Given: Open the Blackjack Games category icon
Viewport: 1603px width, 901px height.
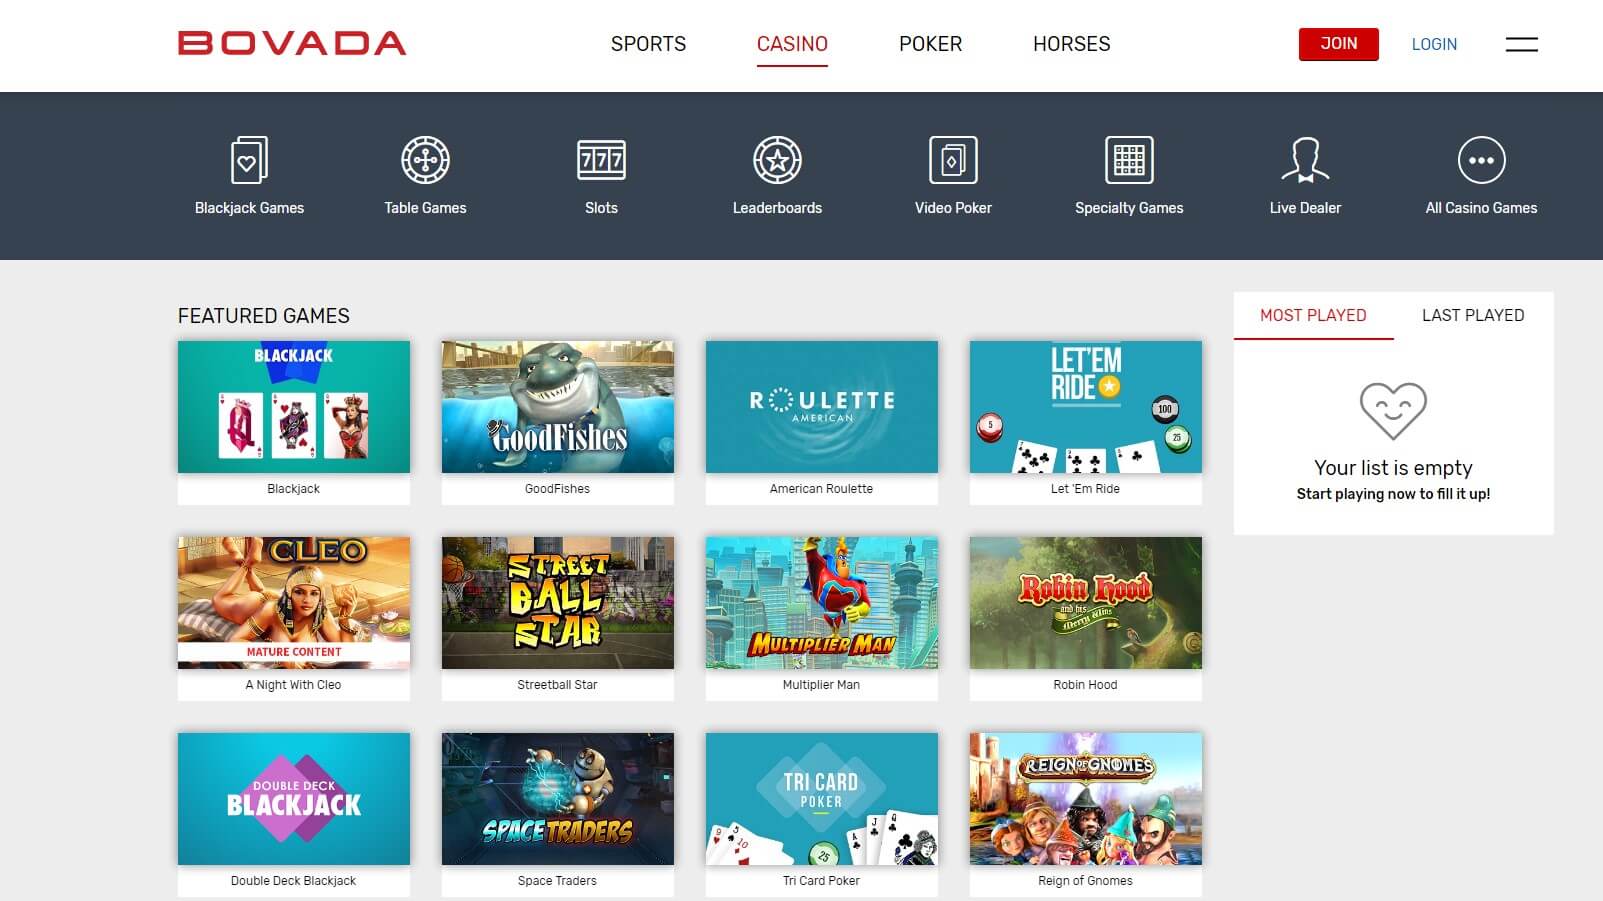Looking at the screenshot, I should 249,160.
